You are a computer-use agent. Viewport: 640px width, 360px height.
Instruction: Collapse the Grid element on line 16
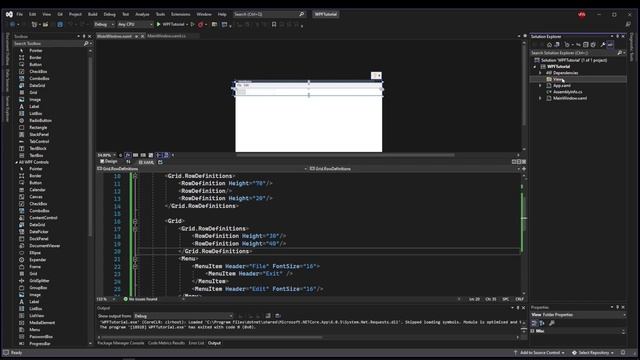click(135, 222)
